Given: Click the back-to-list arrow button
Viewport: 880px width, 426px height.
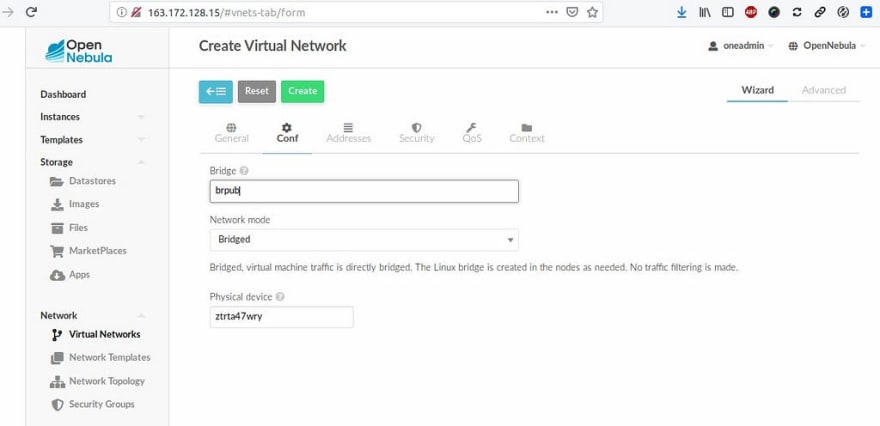Looking at the screenshot, I should click(216, 91).
